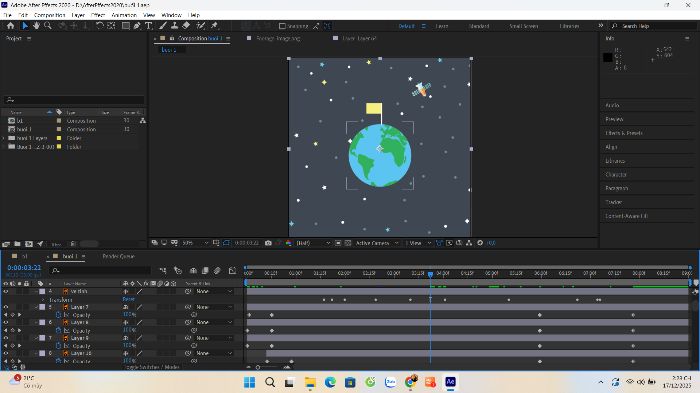The width and height of the screenshot is (700, 393).
Task: Open the Window menu
Action: click(171, 15)
